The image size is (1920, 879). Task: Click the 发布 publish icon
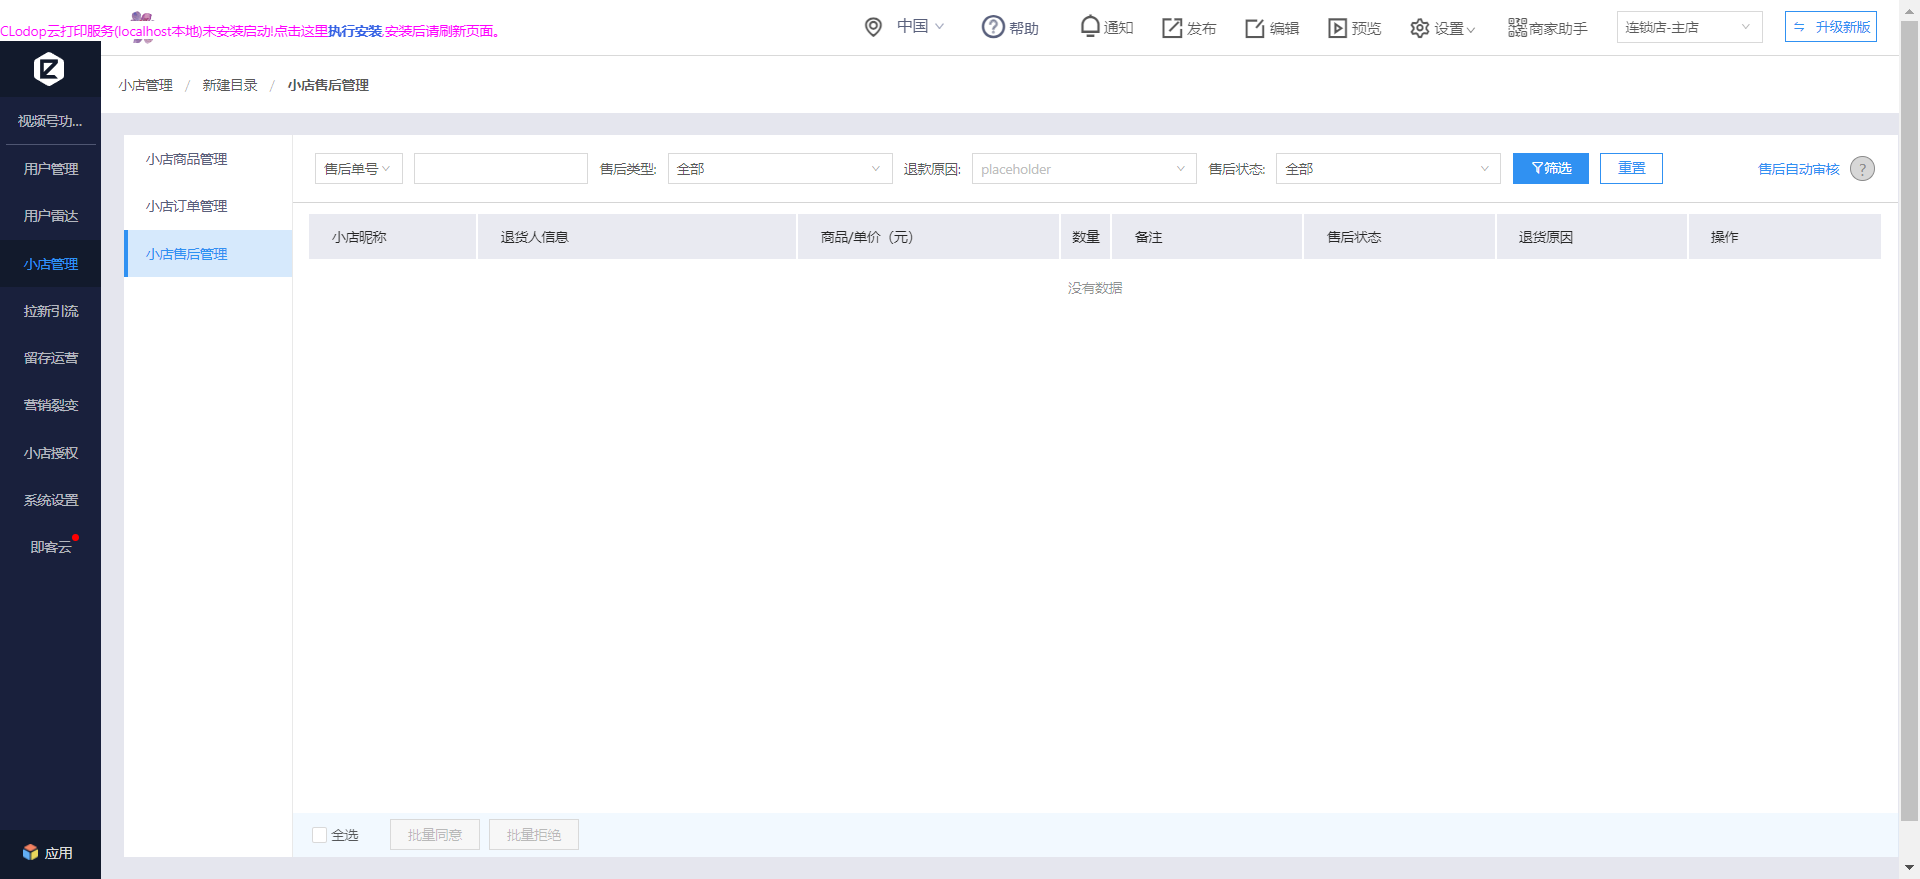click(1172, 28)
